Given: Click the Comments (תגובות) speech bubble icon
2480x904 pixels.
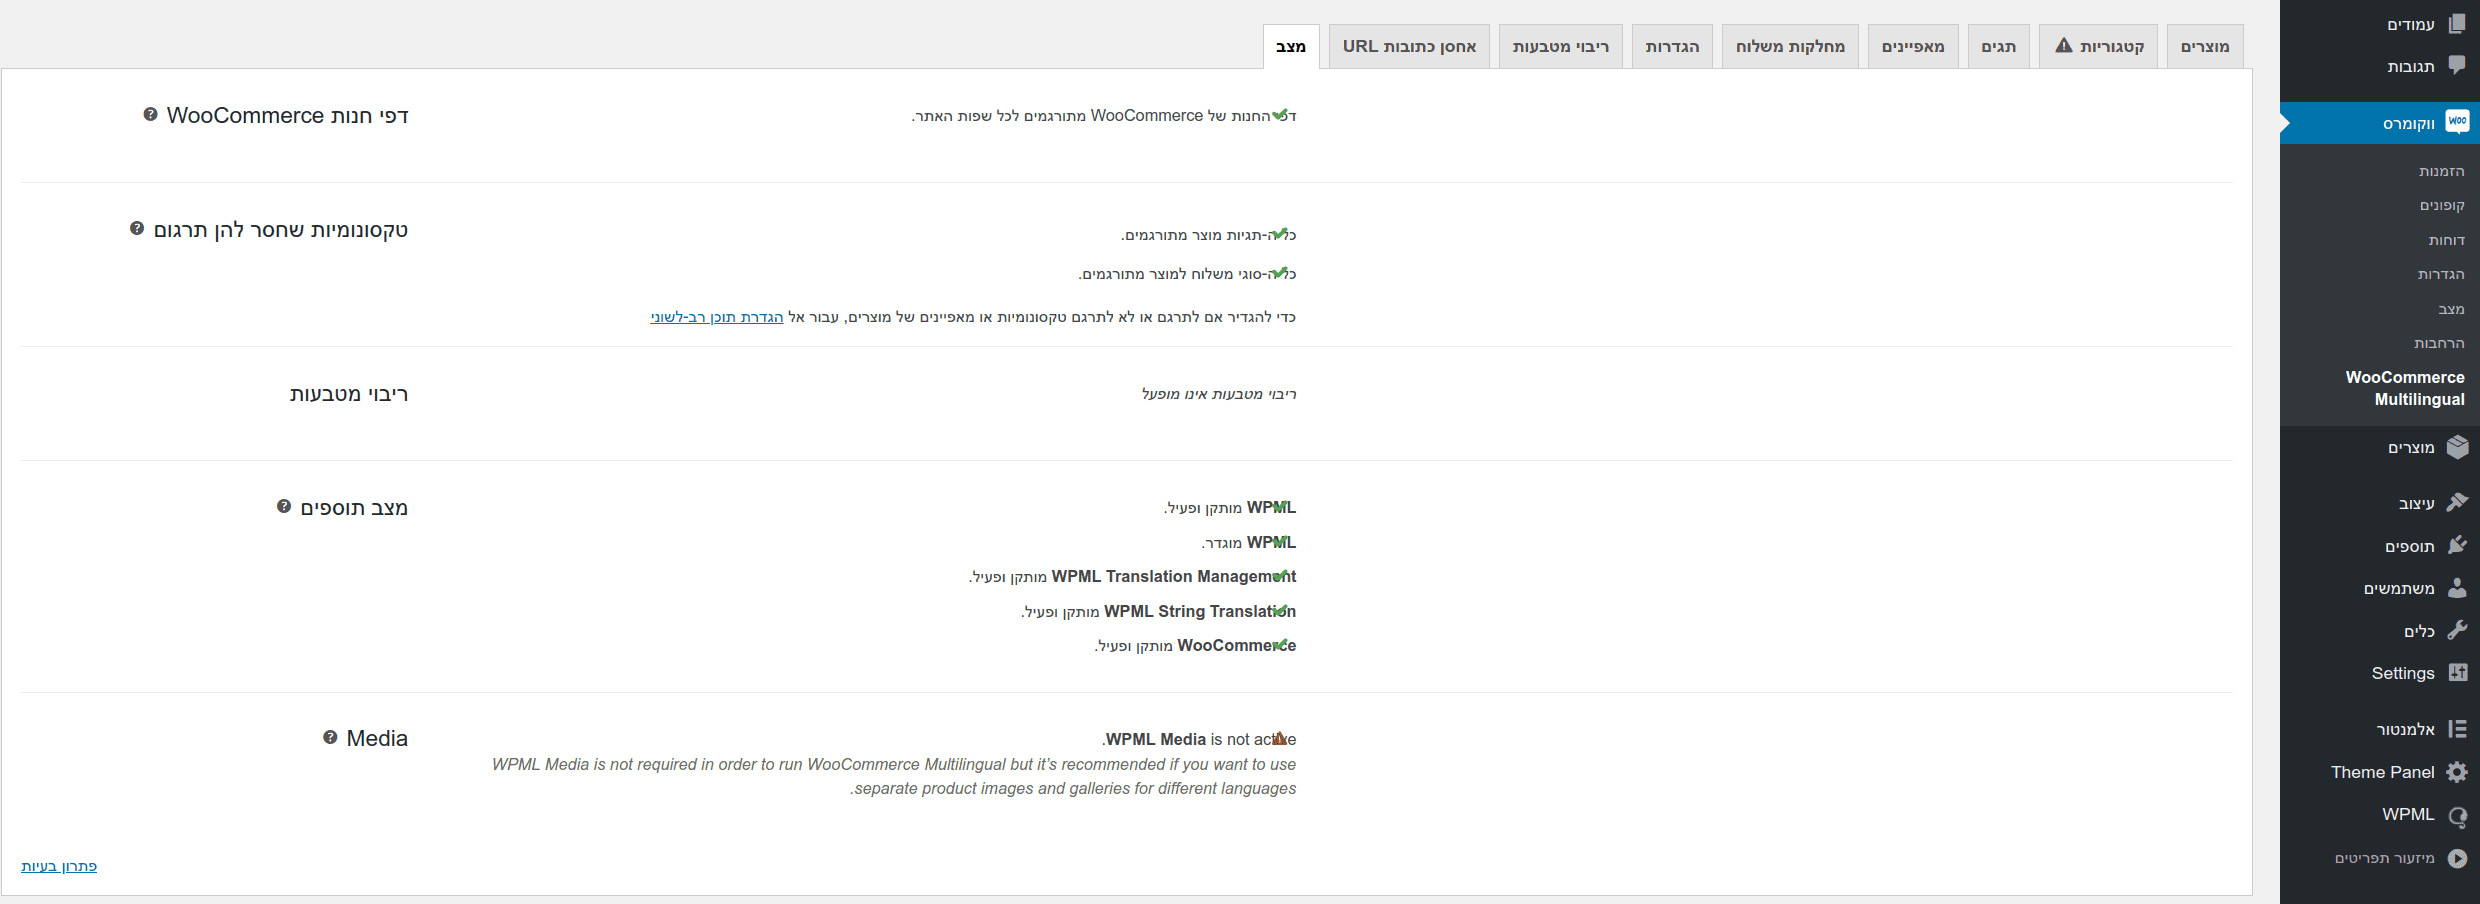Looking at the screenshot, I should pyautogui.click(x=2457, y=66).
